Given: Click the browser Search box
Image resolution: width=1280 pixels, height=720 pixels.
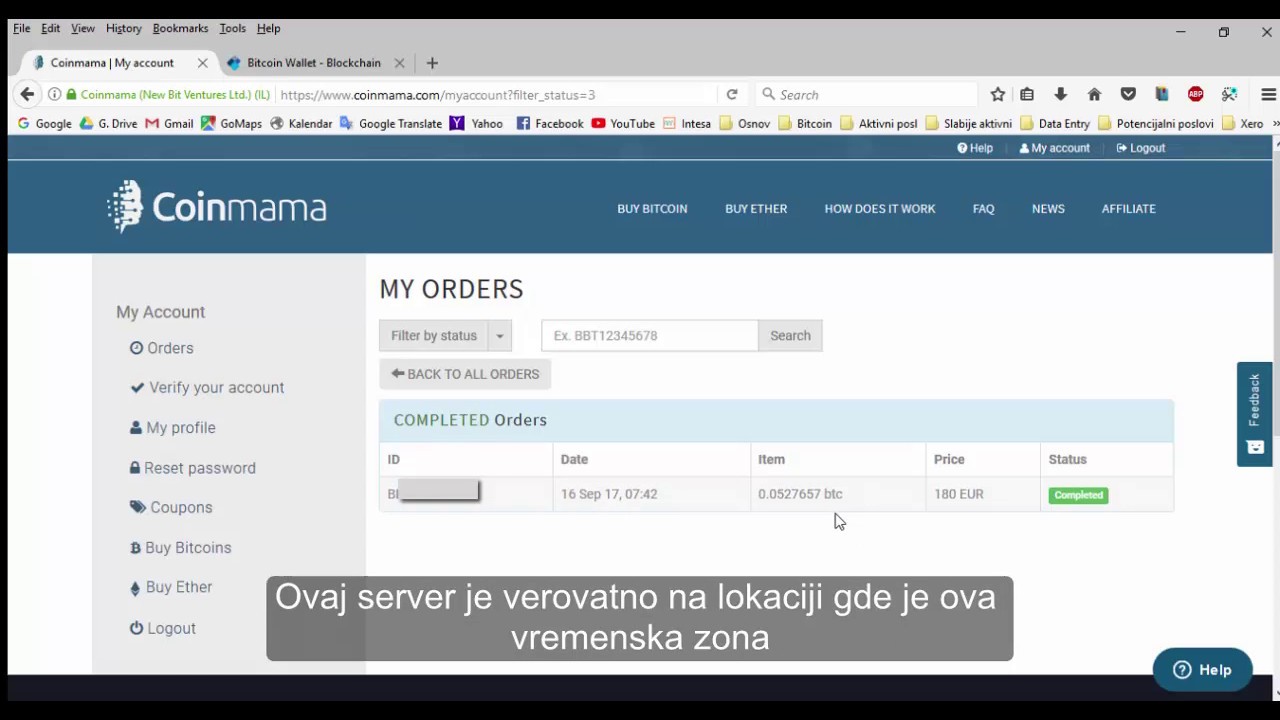Looking at the screenshot, I should [x=866, y=94].
